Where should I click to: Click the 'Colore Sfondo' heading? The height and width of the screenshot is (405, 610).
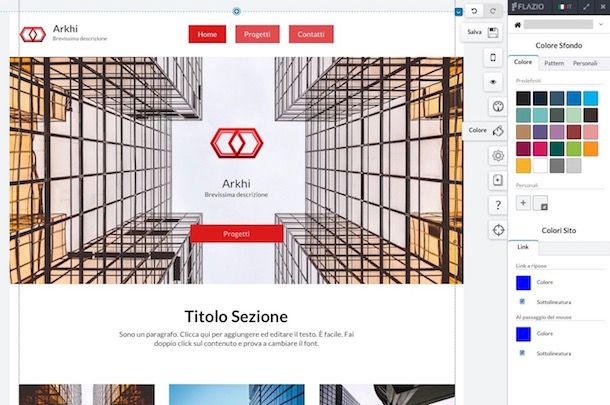point(559,46)
